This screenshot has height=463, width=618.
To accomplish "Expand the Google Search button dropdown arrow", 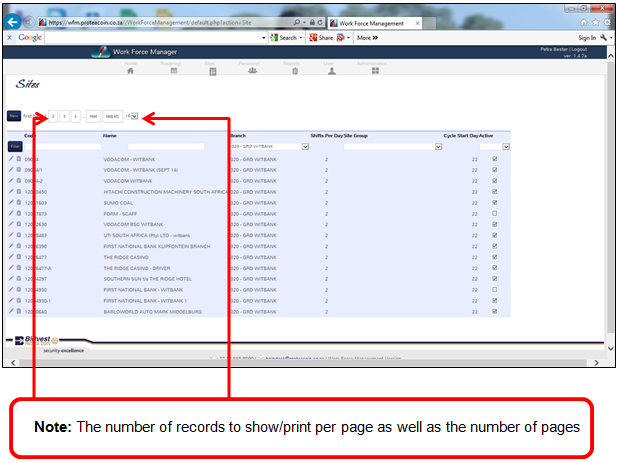I will point(301,38).
